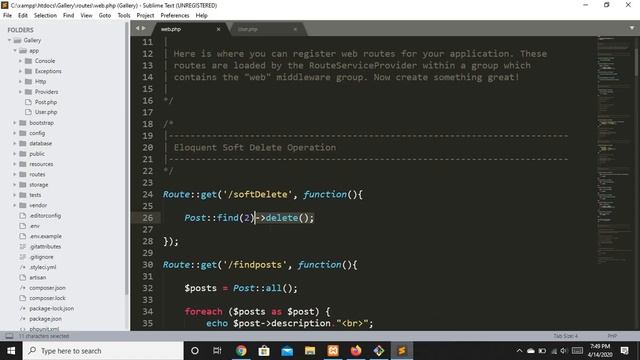Open the .gitignore file
This screenshot has width=640, height=360.
tap(41, 257)
